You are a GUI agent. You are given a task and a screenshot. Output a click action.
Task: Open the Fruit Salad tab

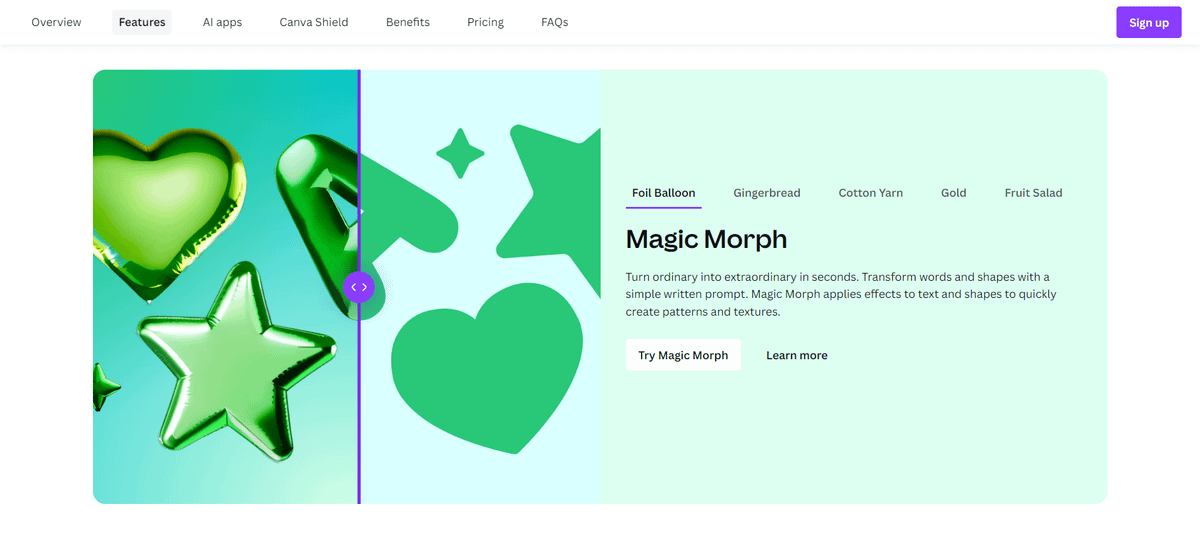[1033, 193]
